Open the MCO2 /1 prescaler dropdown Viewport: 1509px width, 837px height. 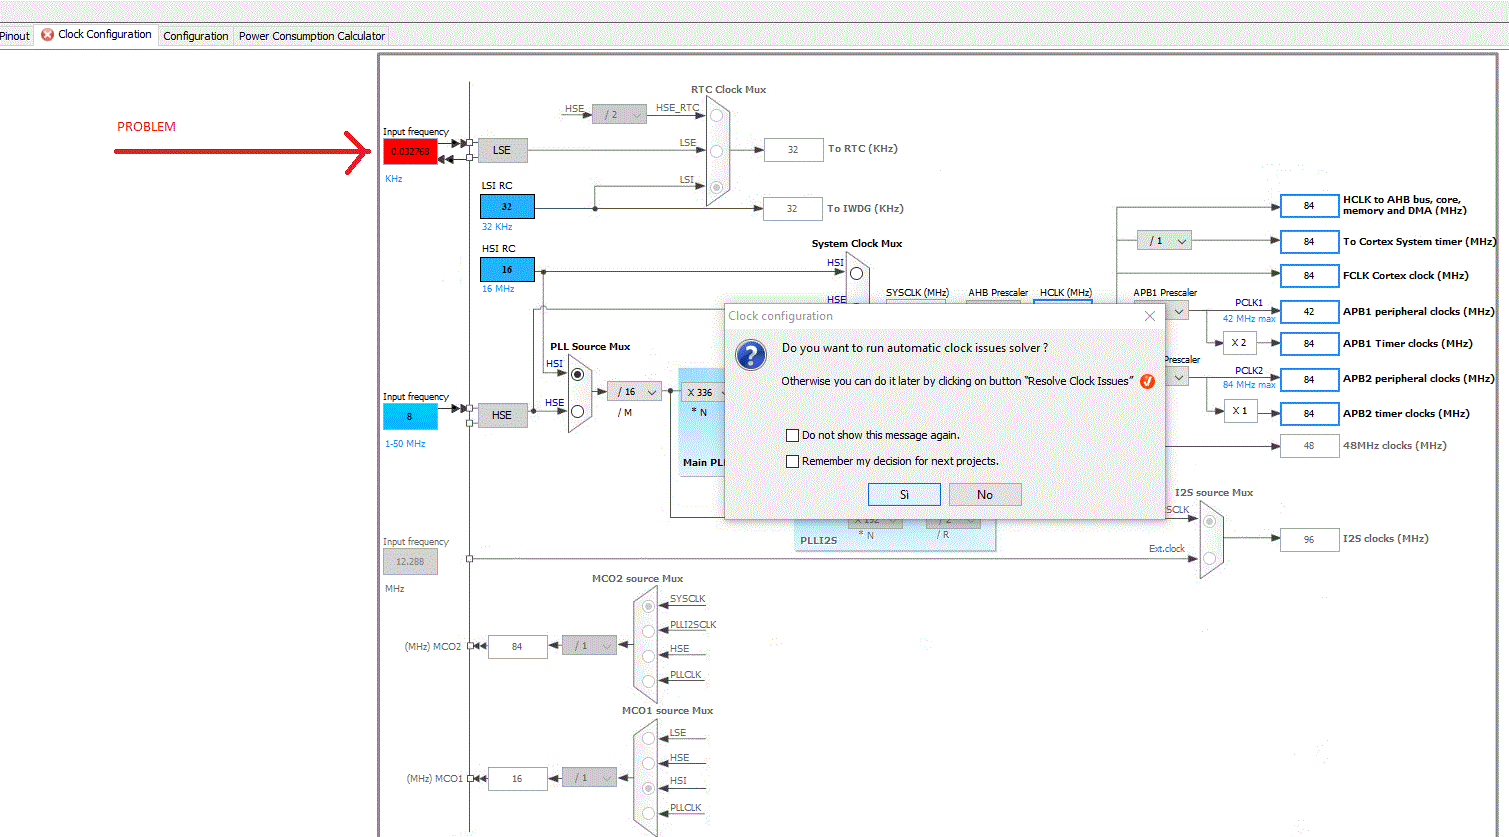point(589,646)
